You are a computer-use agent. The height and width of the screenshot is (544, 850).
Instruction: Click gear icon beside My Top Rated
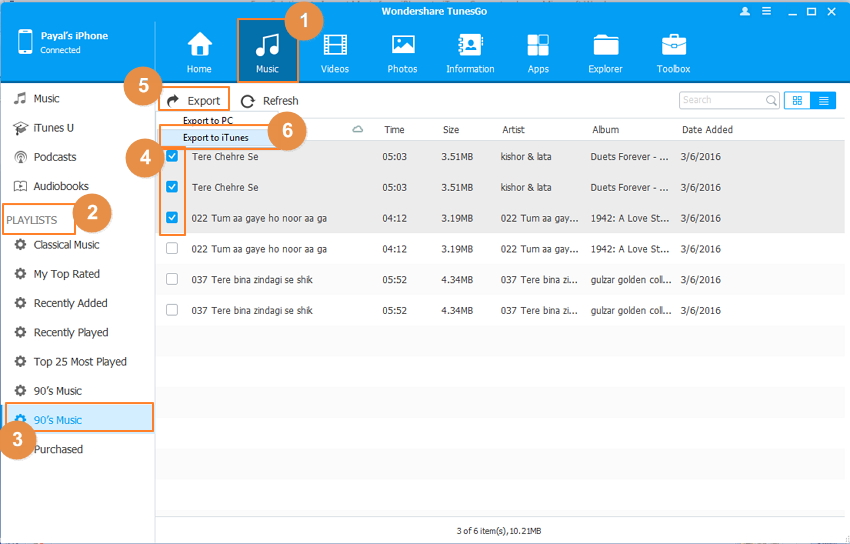click(20, 274)
